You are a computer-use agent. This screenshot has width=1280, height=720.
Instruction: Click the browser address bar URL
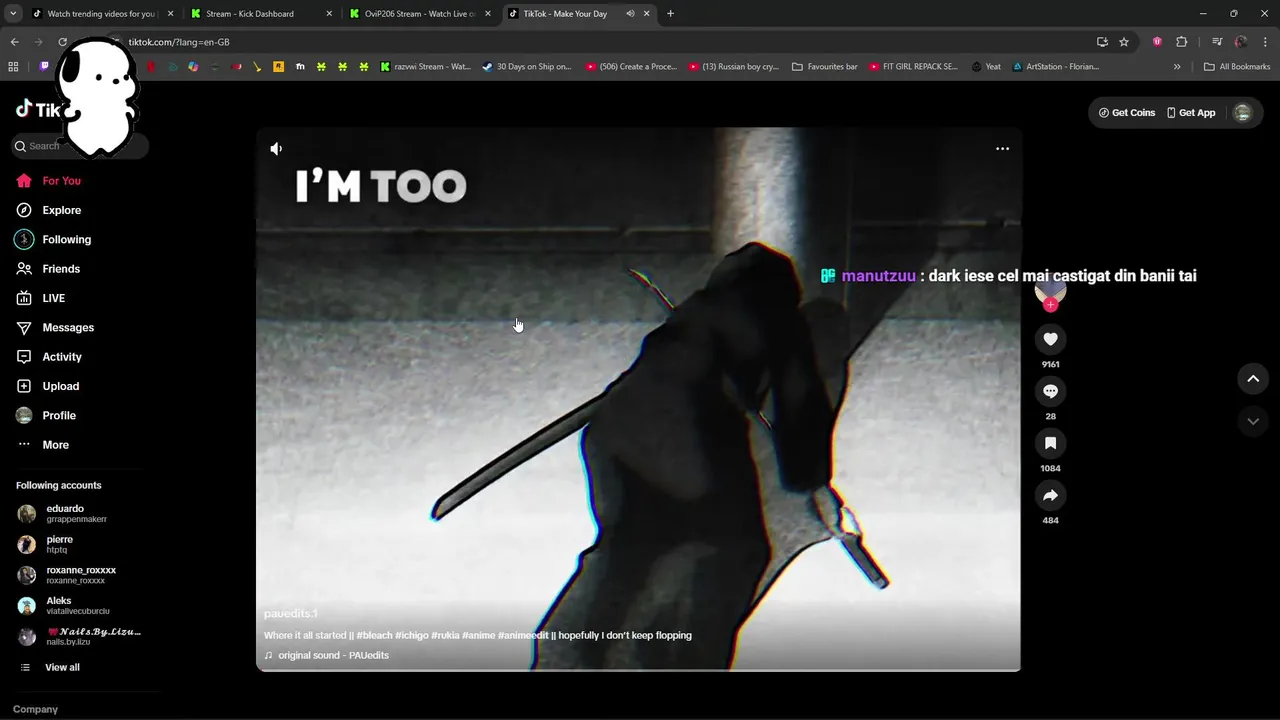pyautogui.click(x=179, y=42)
